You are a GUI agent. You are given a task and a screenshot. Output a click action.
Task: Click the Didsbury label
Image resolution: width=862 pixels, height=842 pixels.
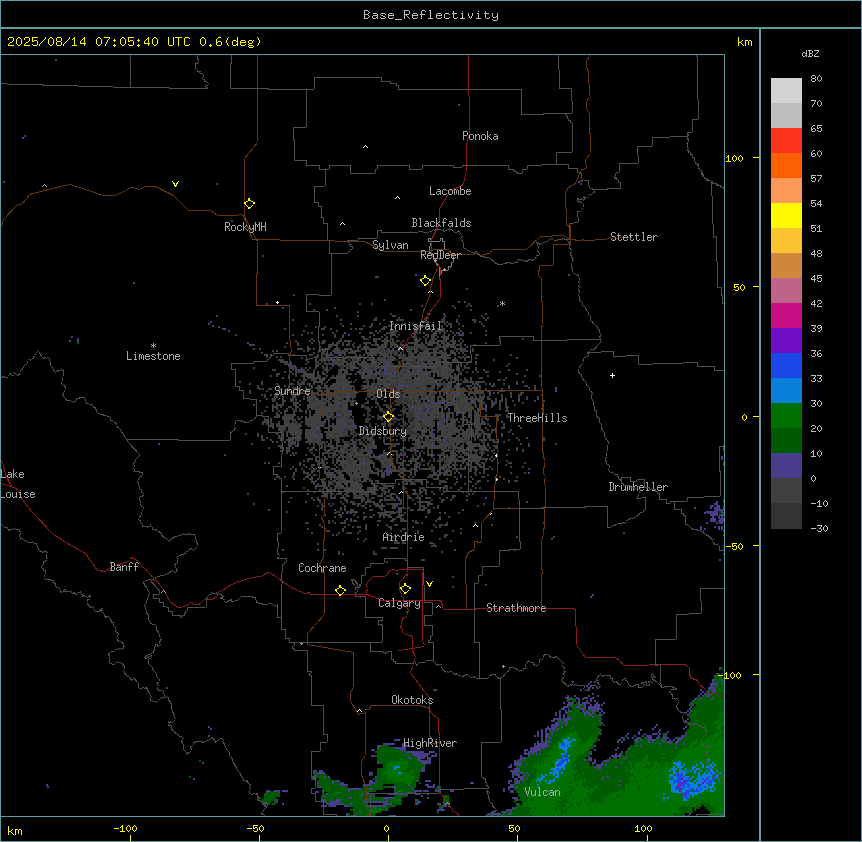(x=383, y=431)
